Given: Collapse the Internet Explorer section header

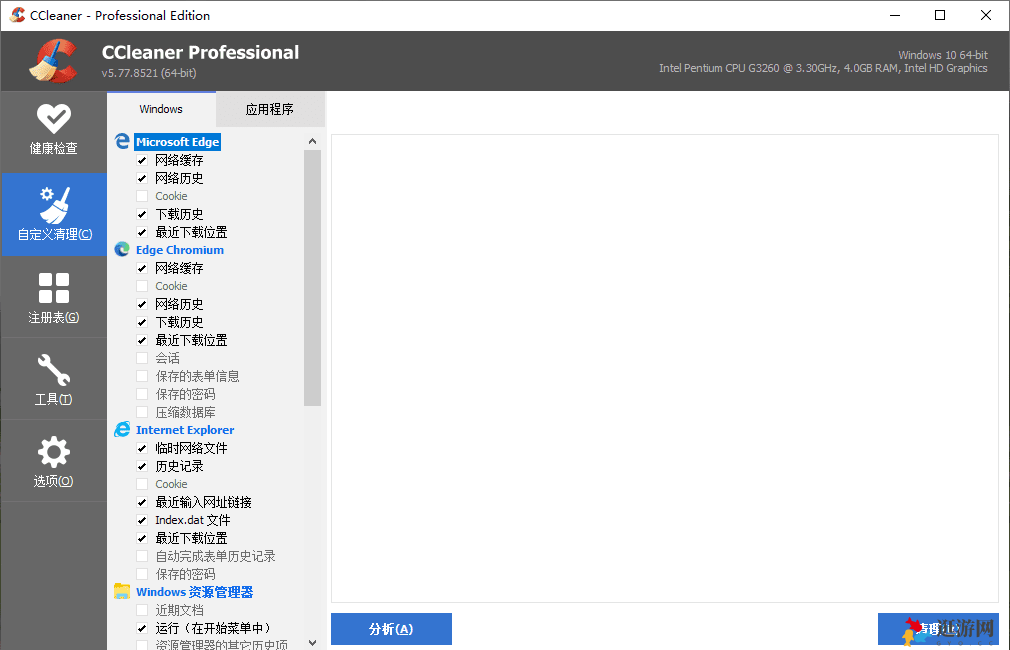Looking at the screenshot, I should click(185, 430).
